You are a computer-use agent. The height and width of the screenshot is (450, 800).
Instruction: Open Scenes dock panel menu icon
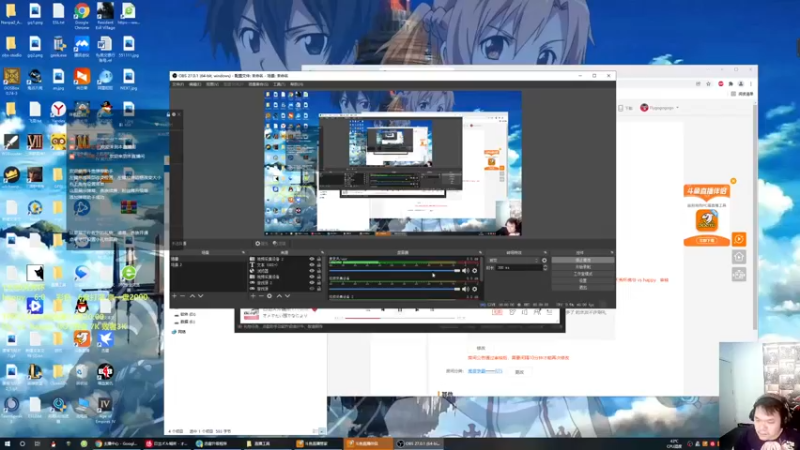click(x=243, y=253)
